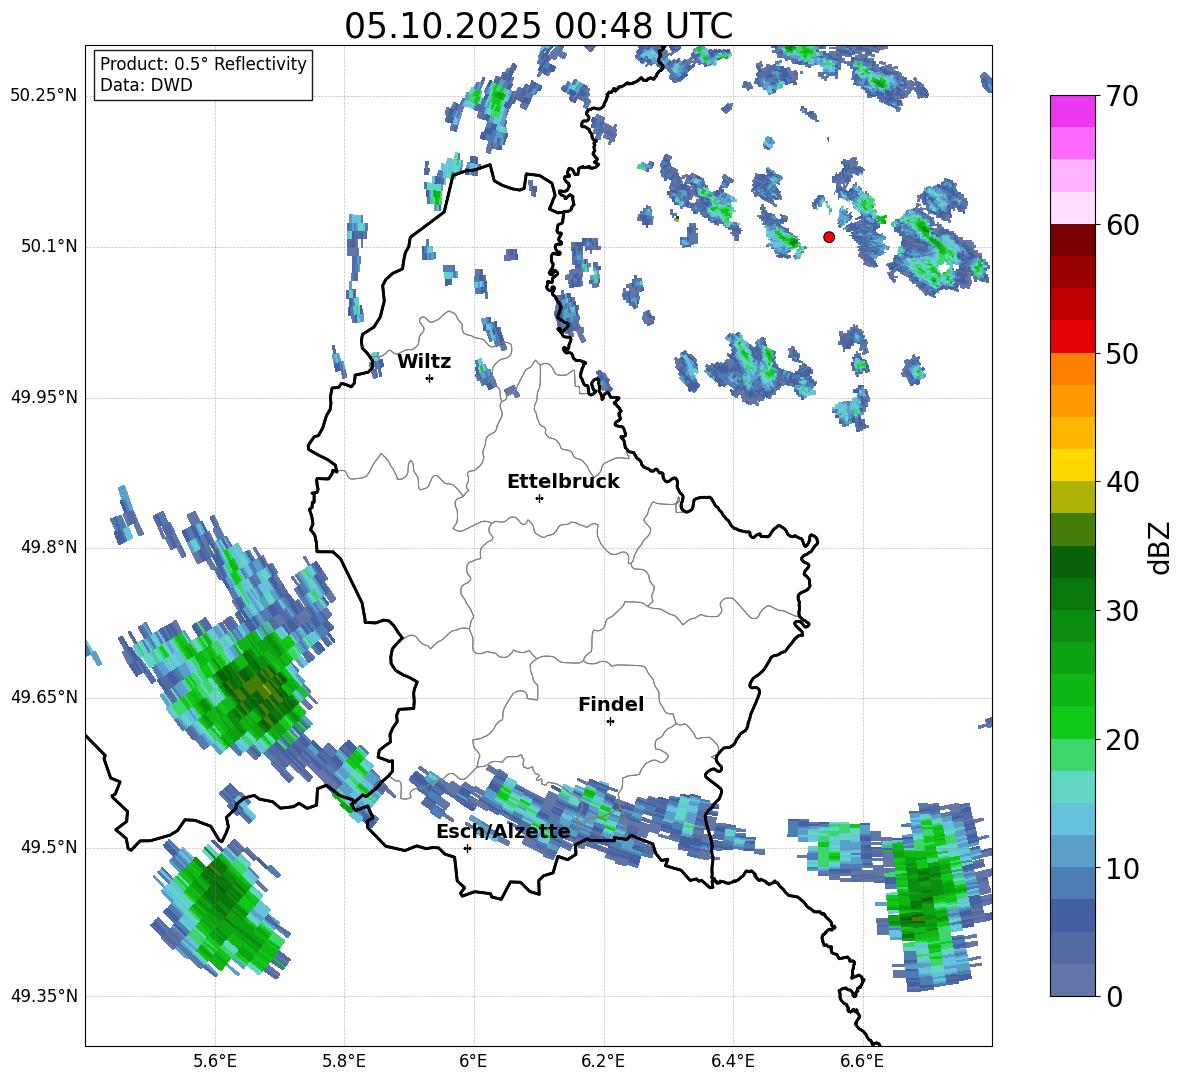Click the Findel station cross marker
The image size is (1184, 1081).
[x=610, y=722]
